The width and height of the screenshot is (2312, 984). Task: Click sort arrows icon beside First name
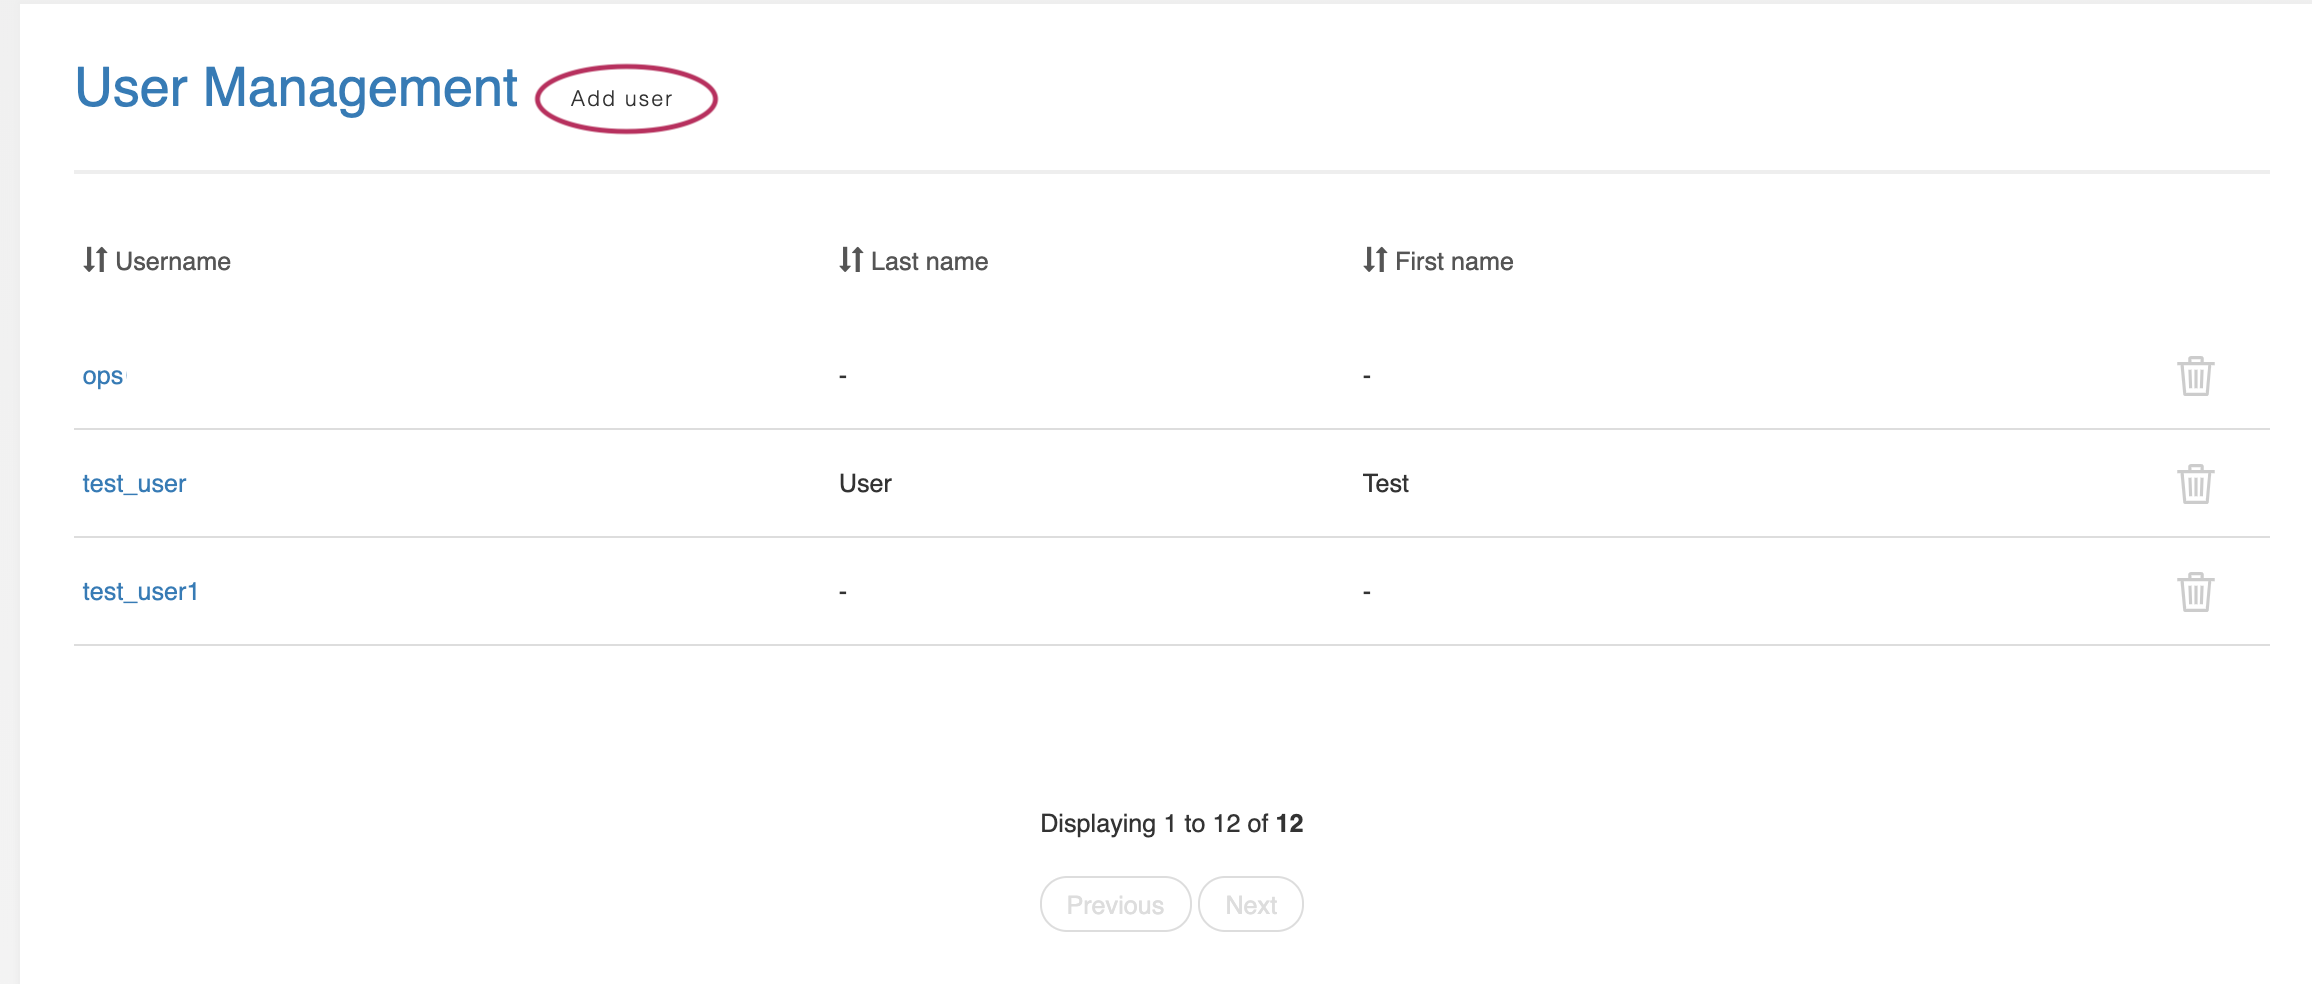[1375, 260]
